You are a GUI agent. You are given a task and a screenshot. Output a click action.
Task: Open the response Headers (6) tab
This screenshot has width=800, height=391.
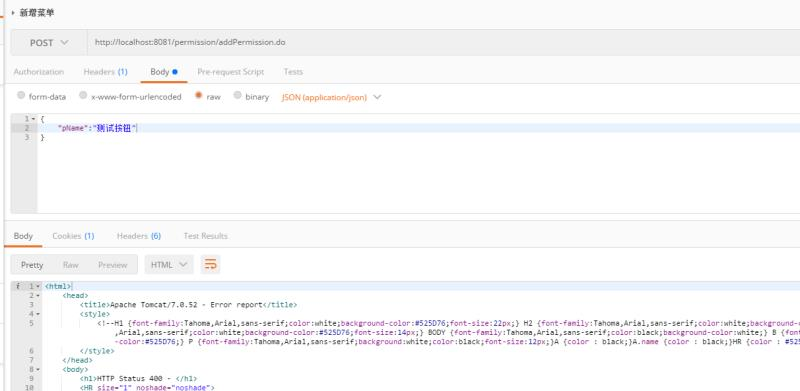[139, 236]
